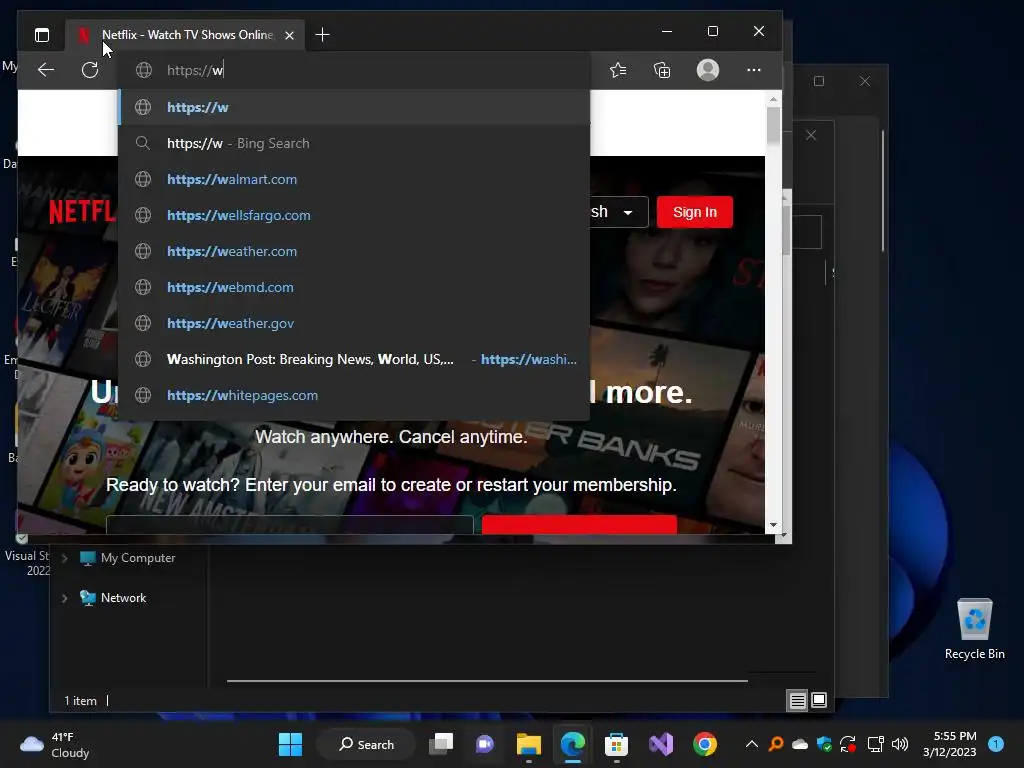Open the Netflix language dropdown

coord(618,212)
